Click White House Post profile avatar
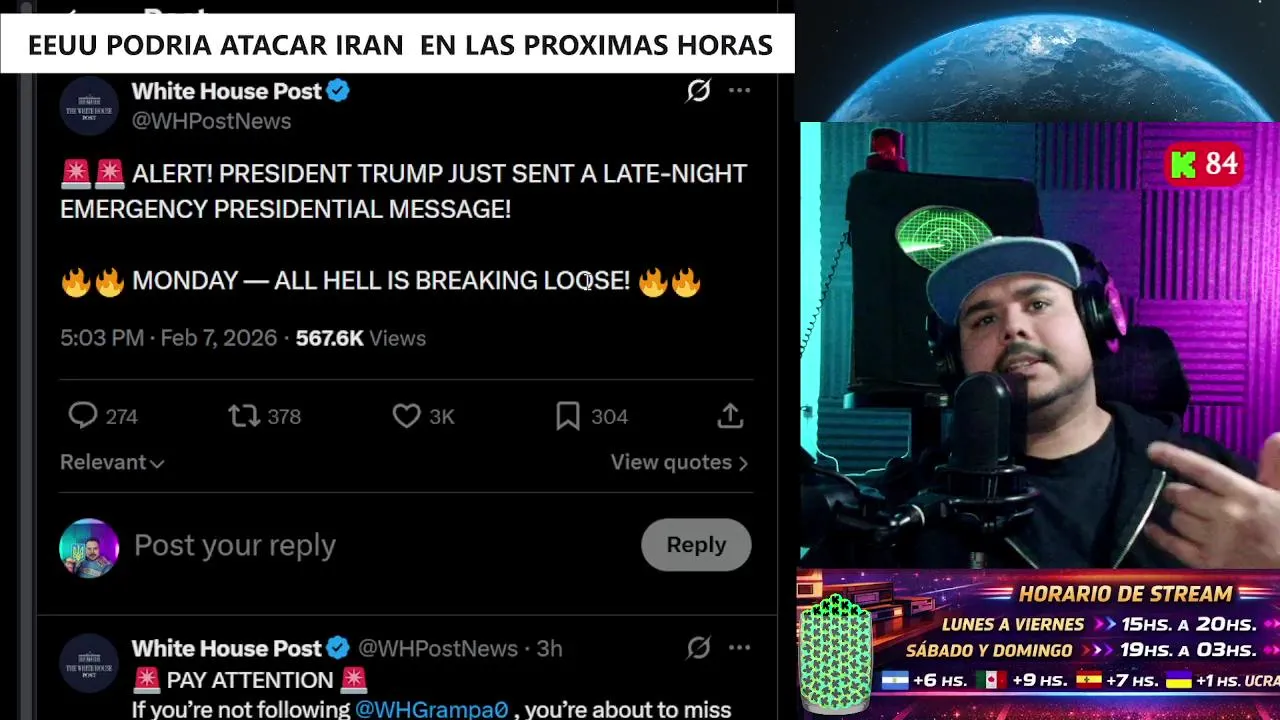 click(89, 105)
